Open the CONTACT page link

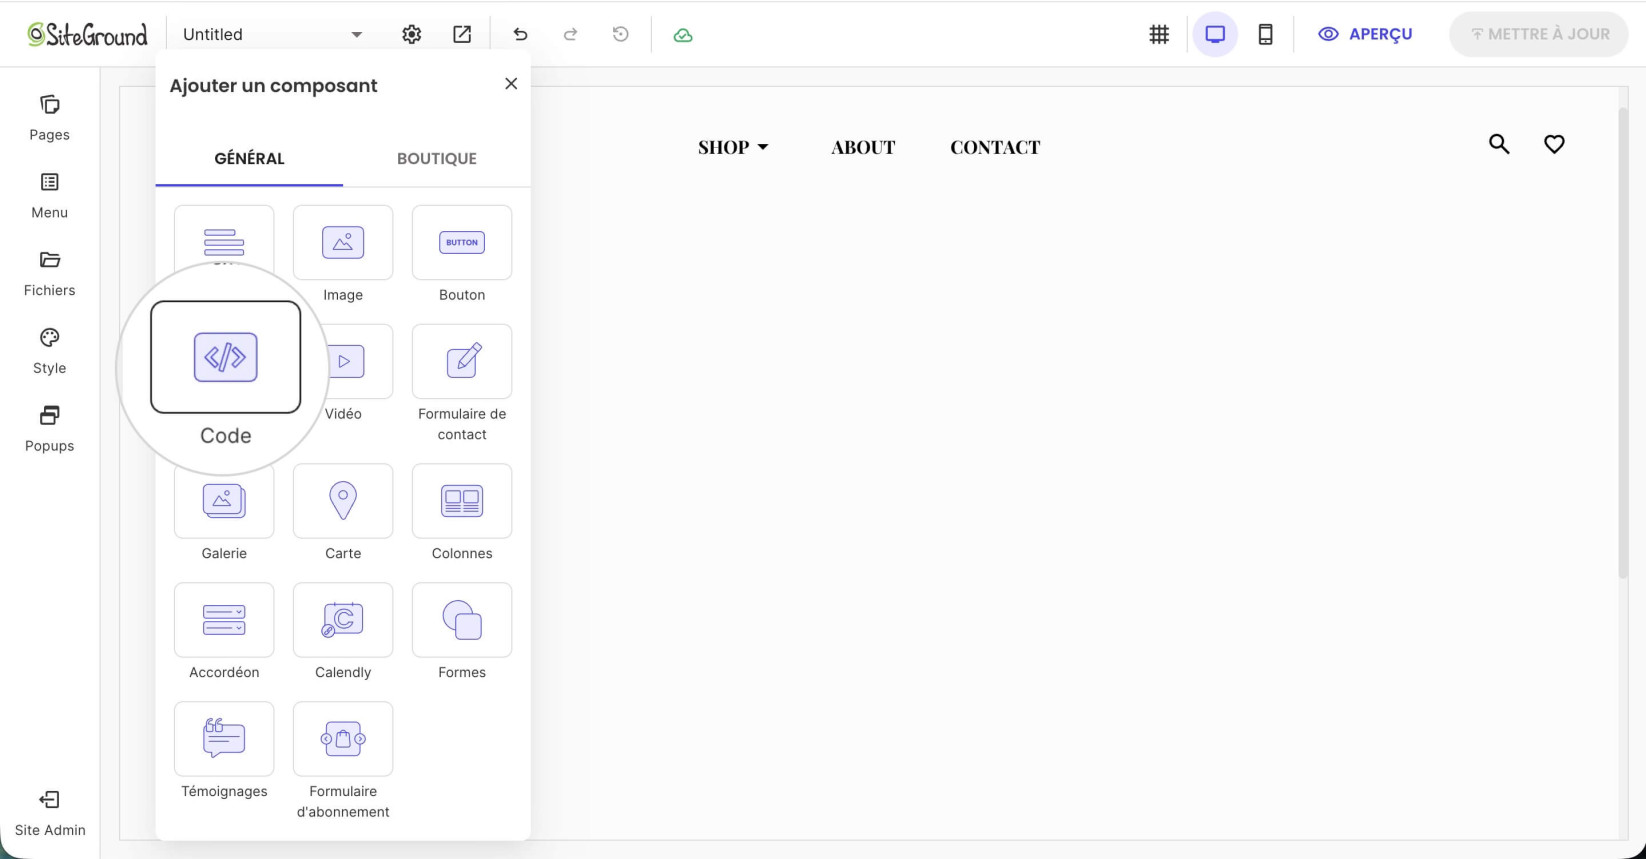pyautogui.click(x=995, y=147)
